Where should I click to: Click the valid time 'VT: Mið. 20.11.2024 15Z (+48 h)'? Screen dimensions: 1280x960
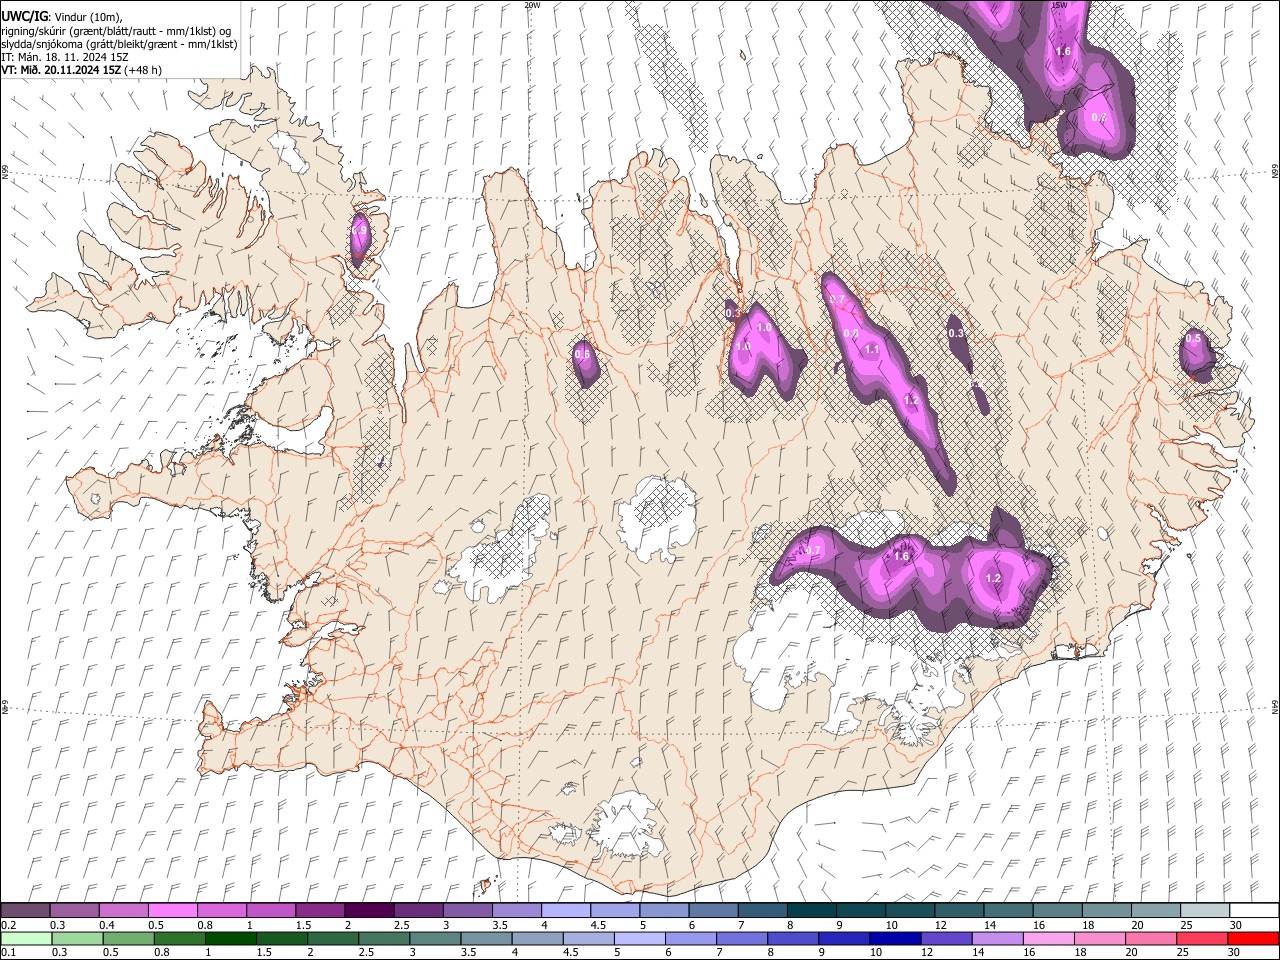click(x=81, y=70)
